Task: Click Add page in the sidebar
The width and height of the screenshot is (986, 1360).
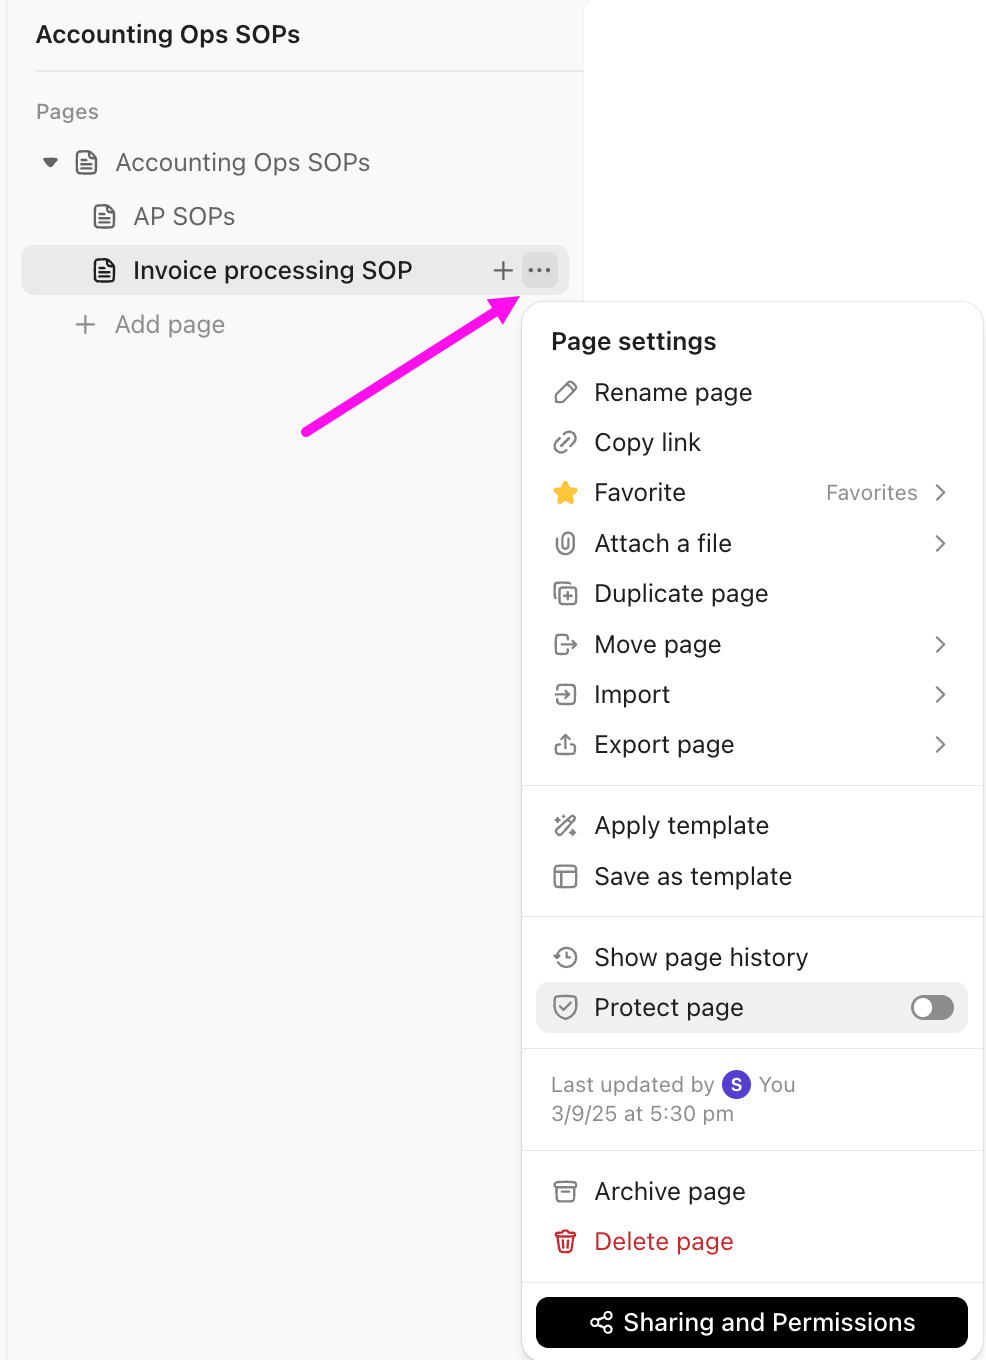Action: pos(169,324)
